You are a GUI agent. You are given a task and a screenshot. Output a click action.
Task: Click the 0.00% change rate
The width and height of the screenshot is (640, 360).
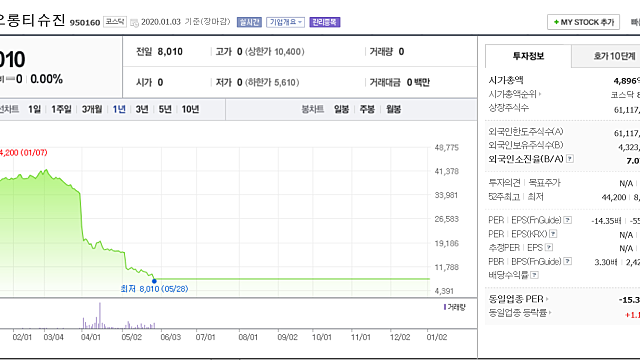point(47,79)
